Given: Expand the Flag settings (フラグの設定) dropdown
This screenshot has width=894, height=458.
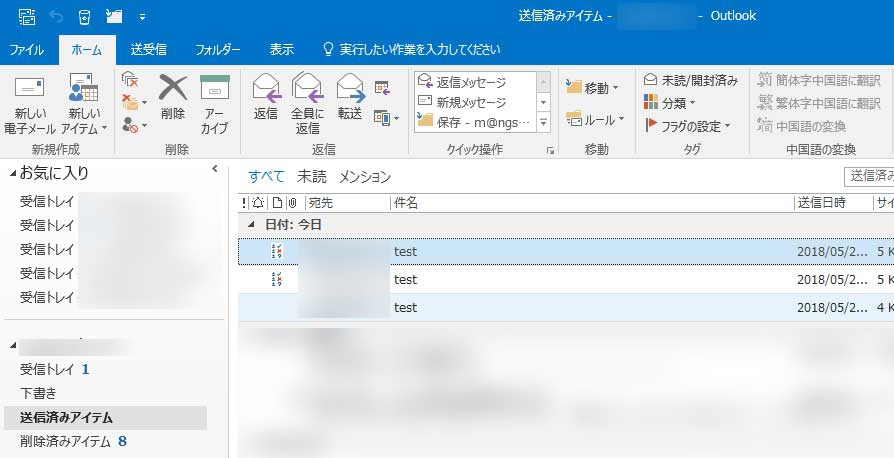Looking at the screenshot, I should [689, 126].
